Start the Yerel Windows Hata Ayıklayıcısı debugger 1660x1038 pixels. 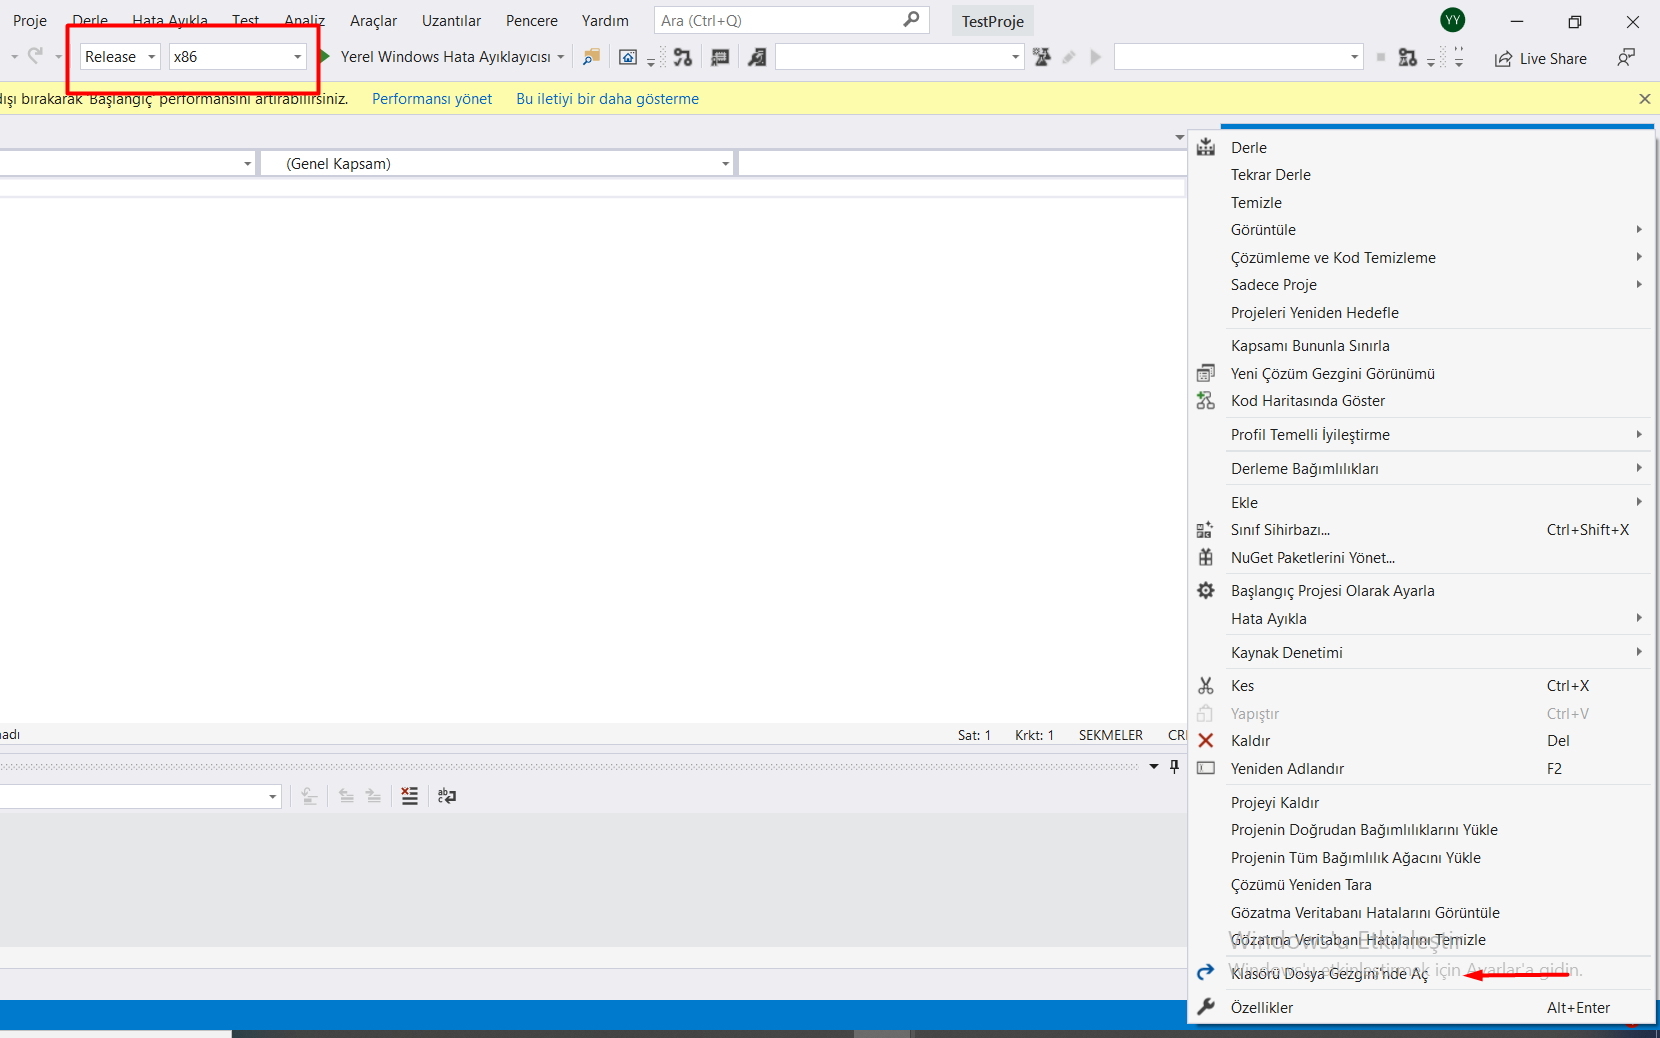pos(445,57)
